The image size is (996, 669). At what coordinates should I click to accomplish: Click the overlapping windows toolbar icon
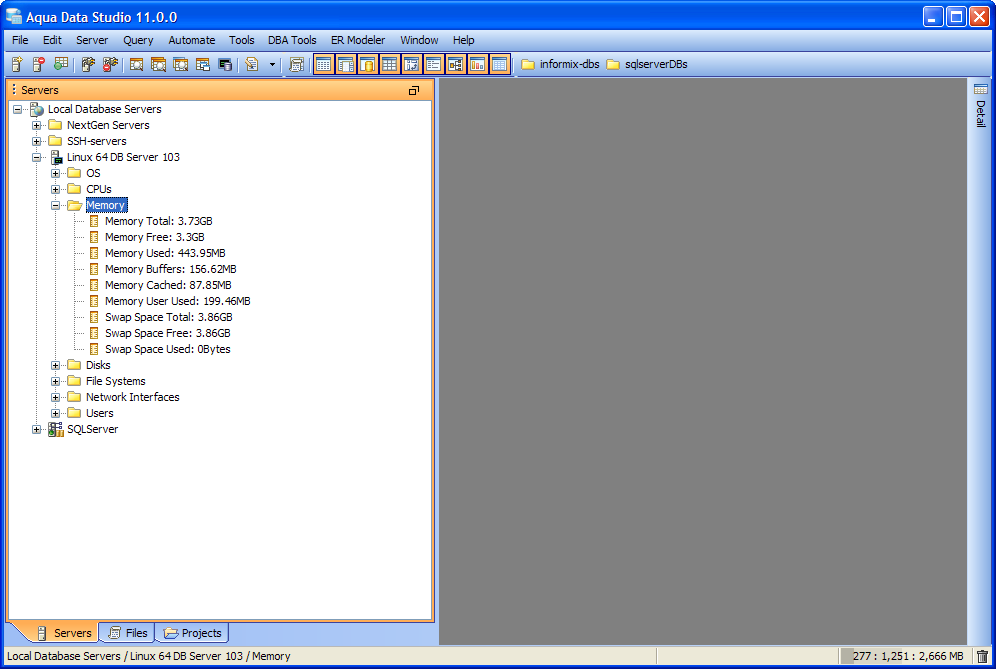(x=203, y=64)
